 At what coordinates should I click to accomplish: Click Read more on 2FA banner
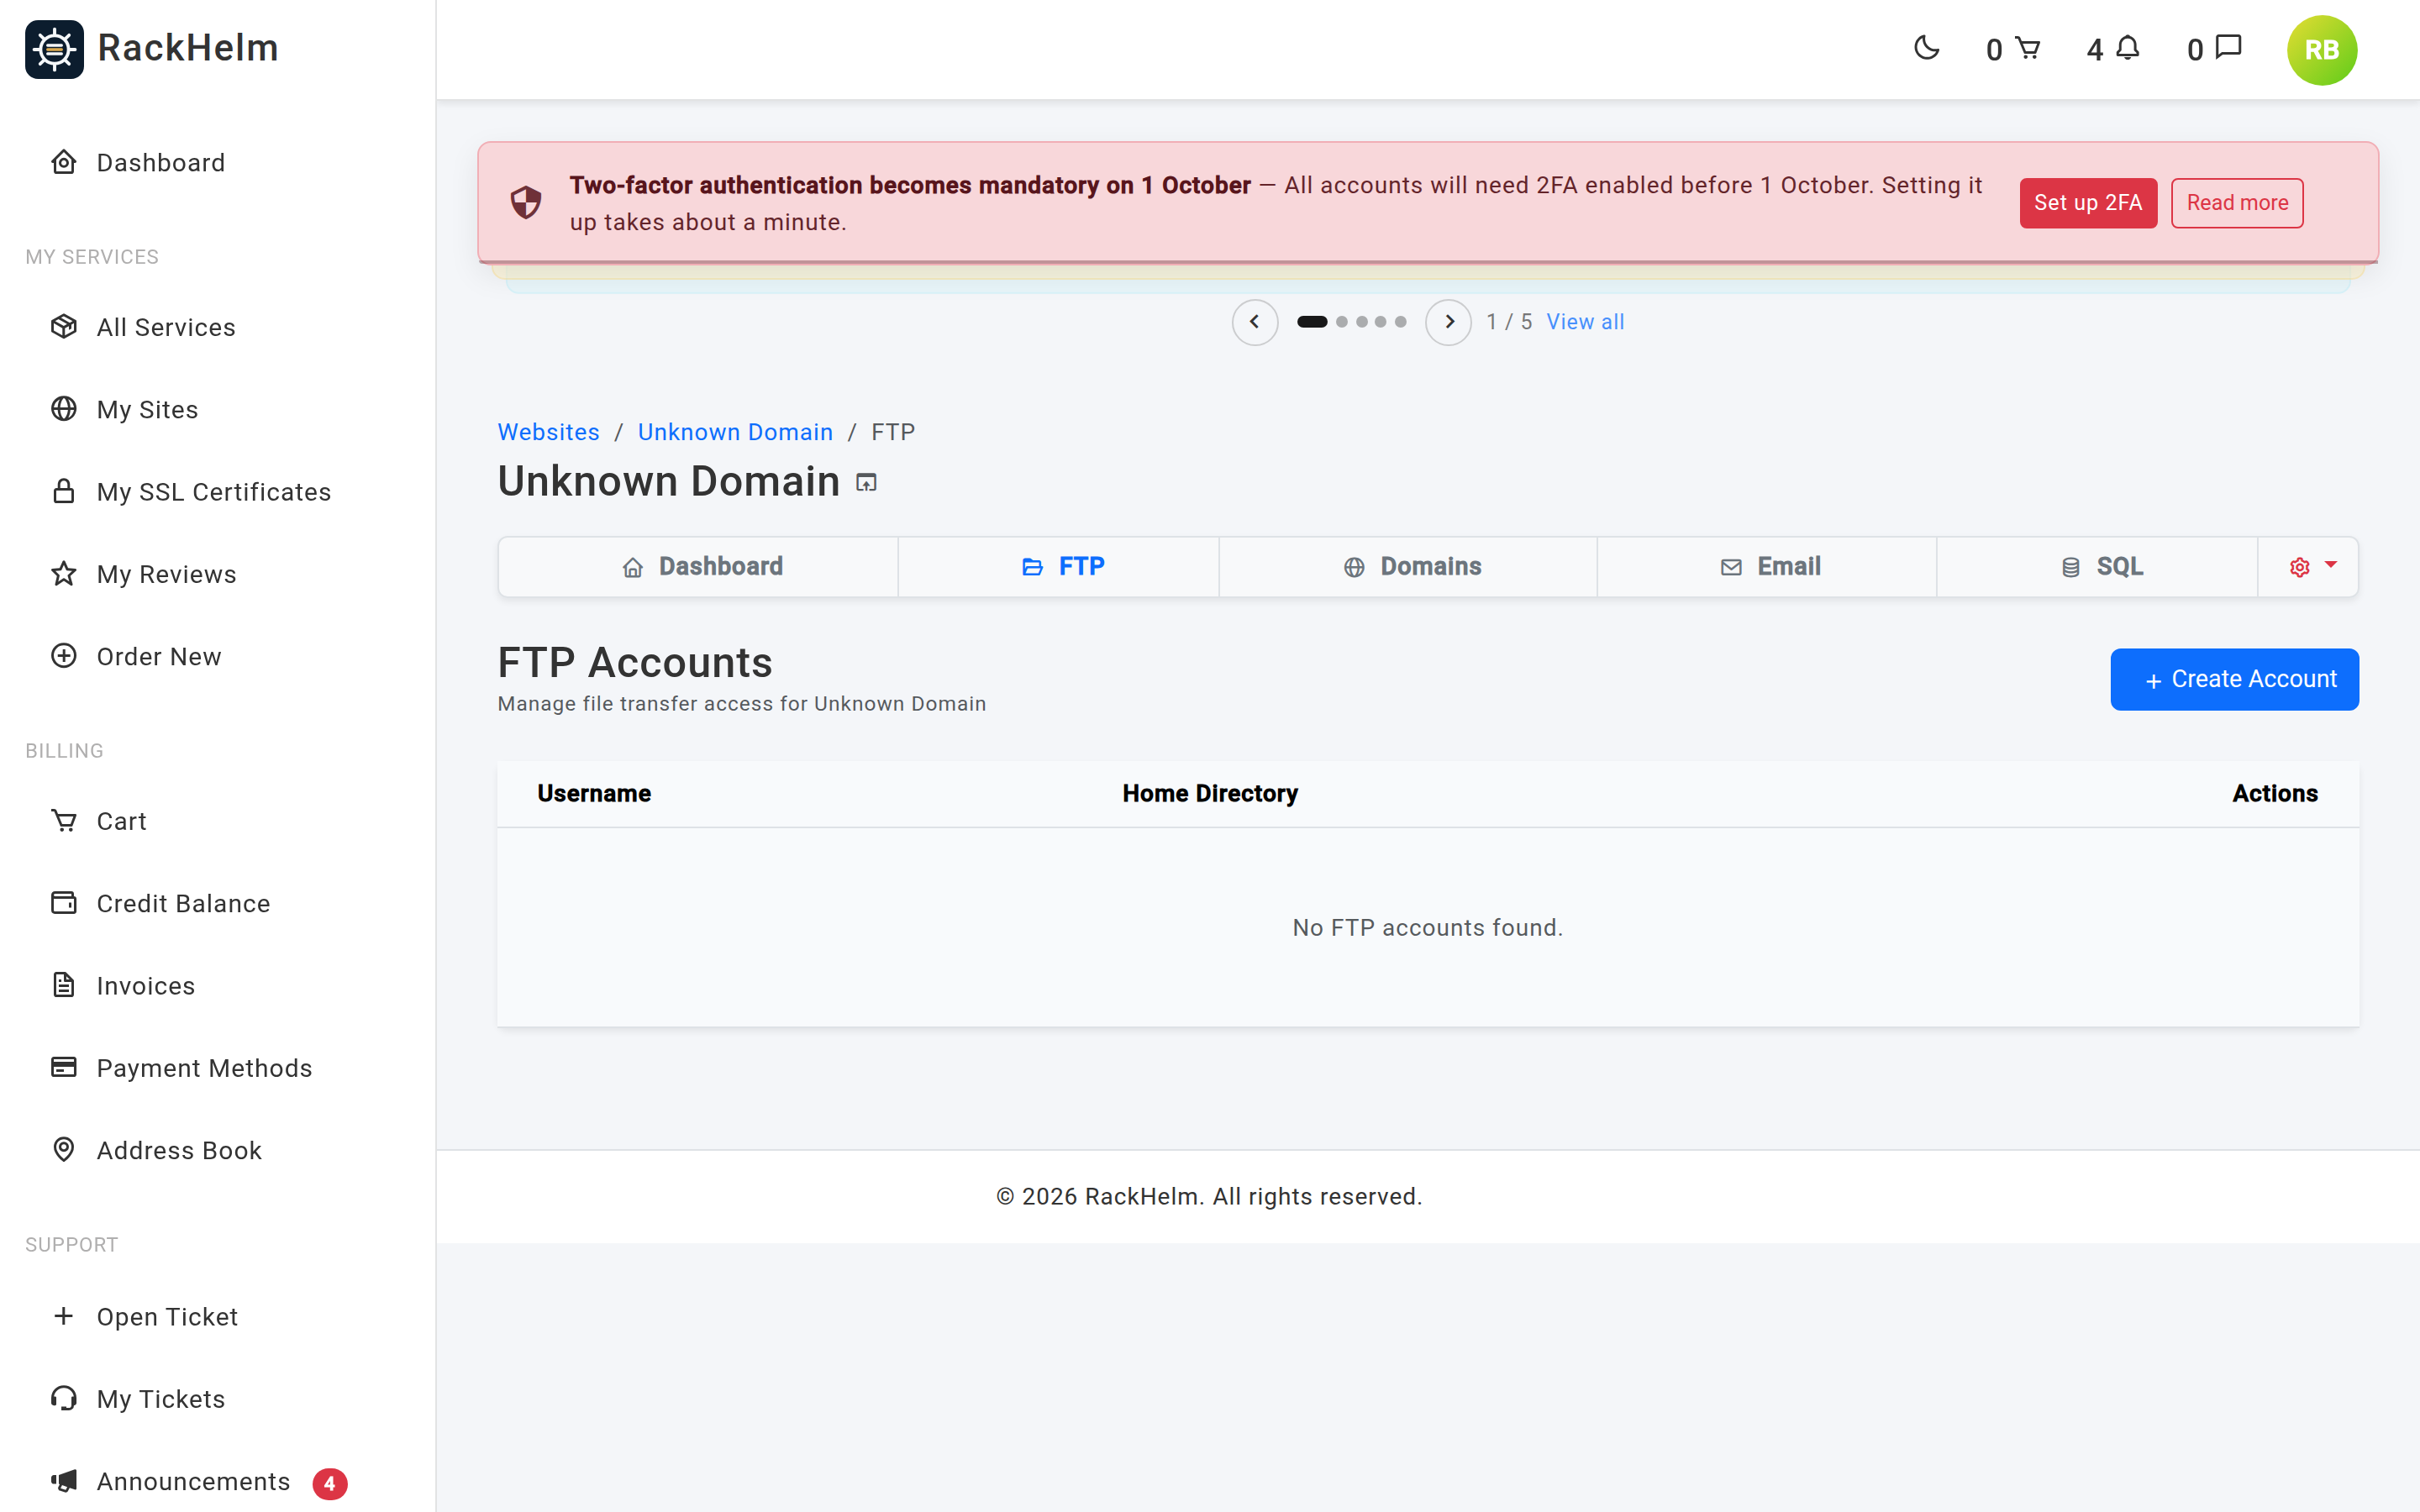click(2237, 203)
